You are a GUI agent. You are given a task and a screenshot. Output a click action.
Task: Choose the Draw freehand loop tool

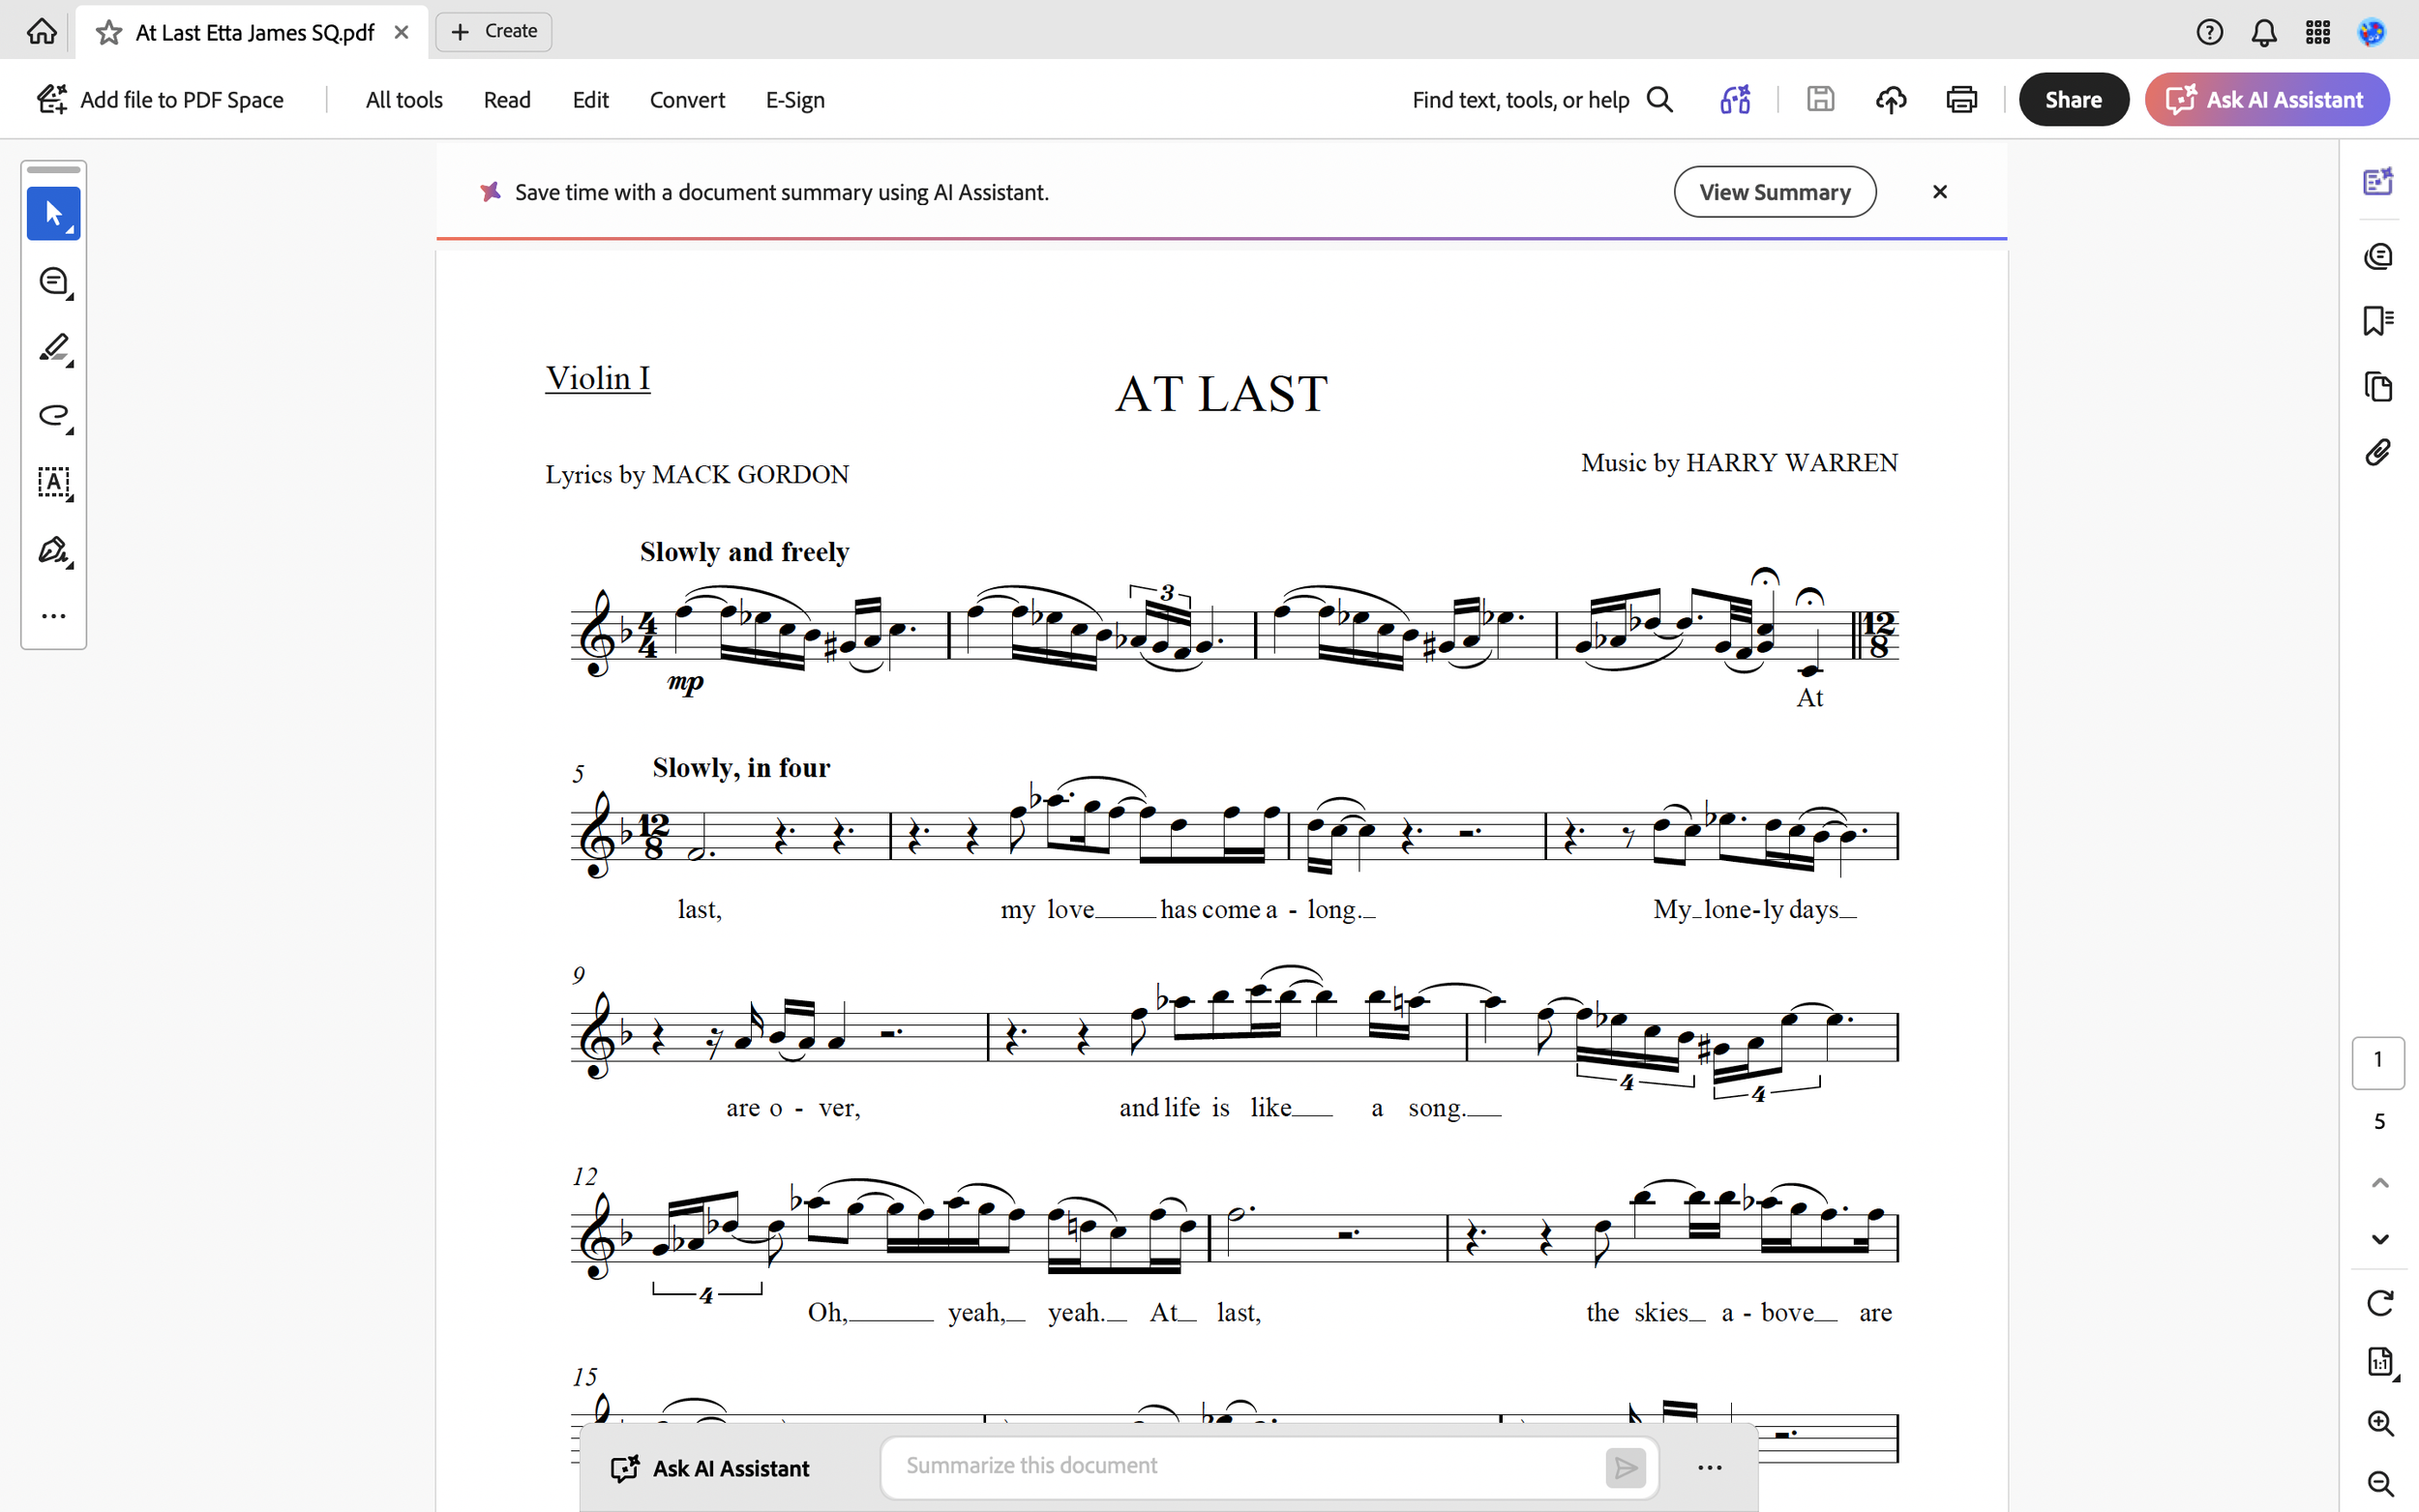pos(54,416)
